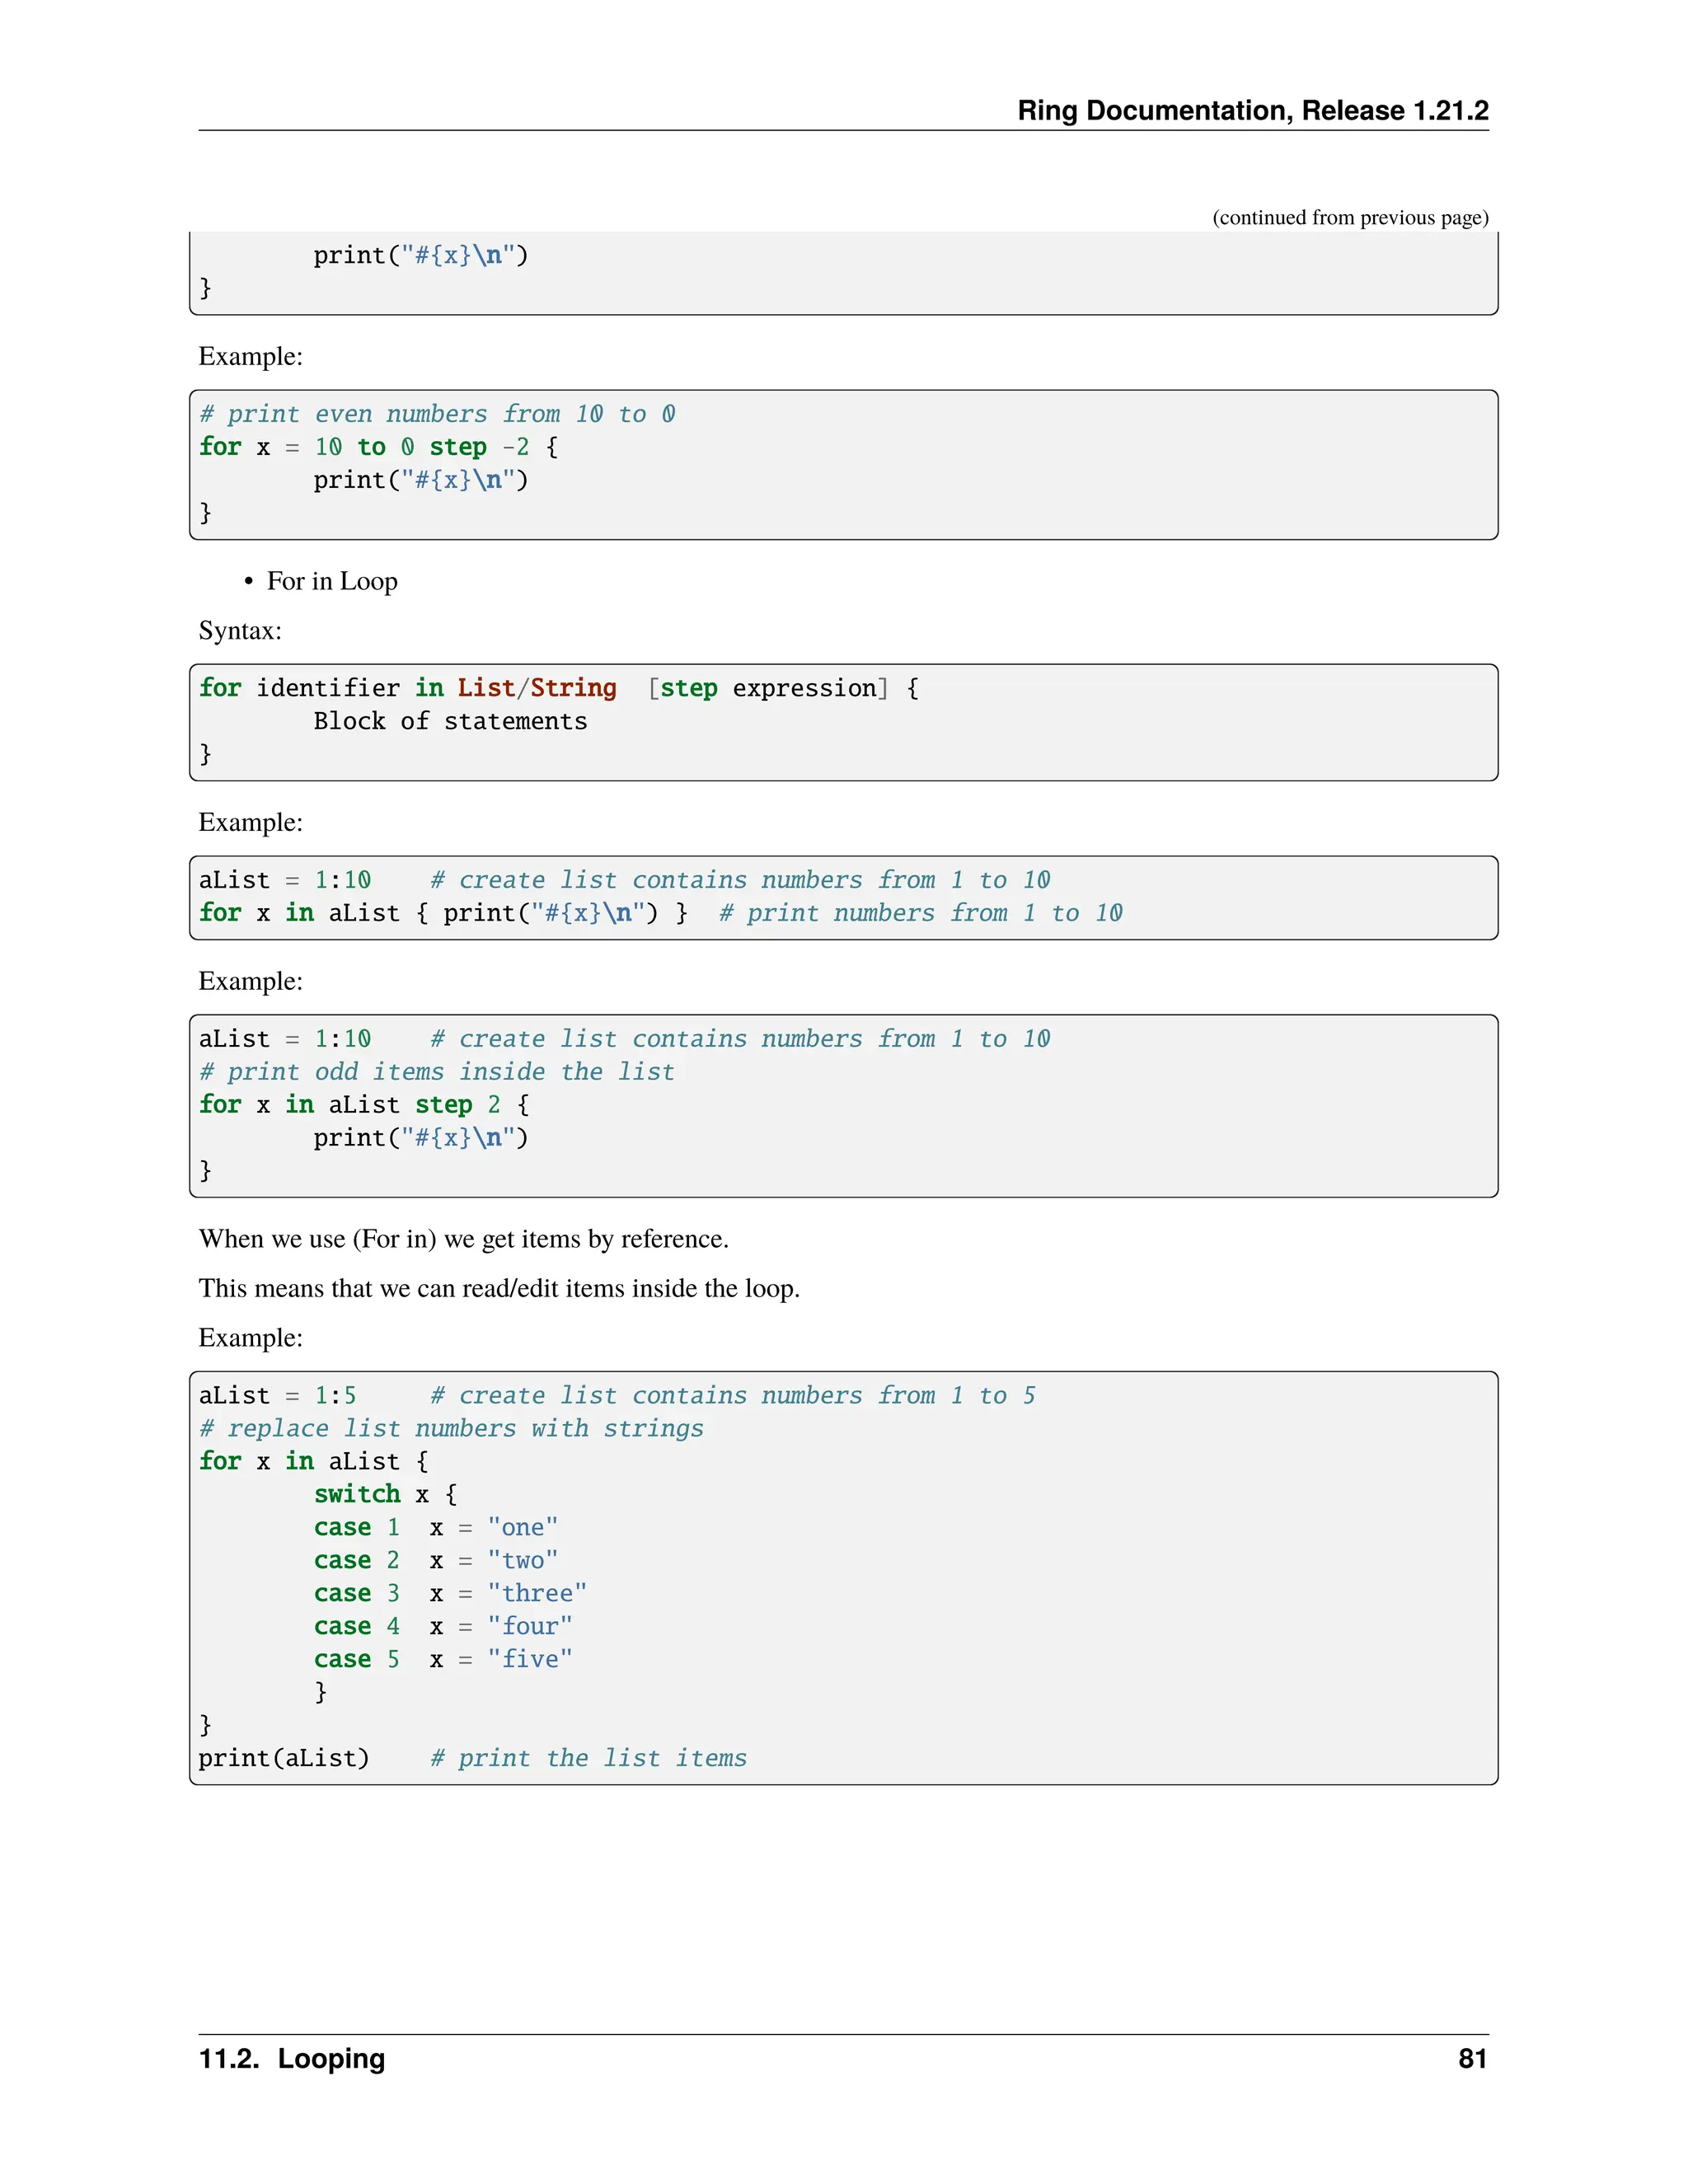Click the 'print odd items inside the list' comment
This screenshot has width=1688, height=2184.
tap(437, 1072)
